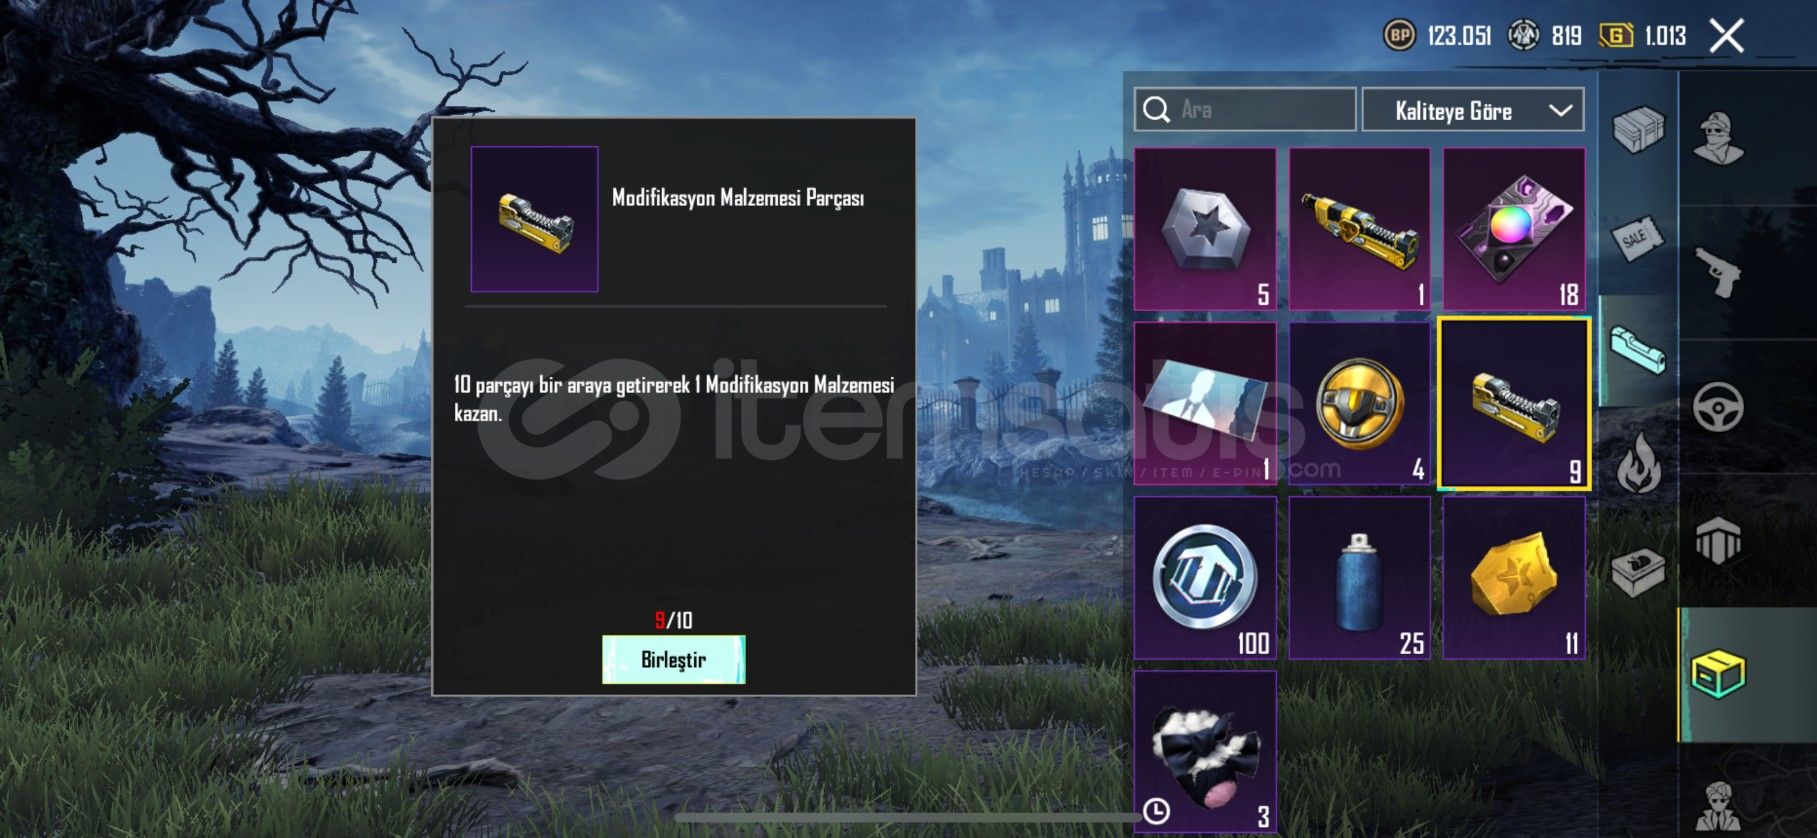Select the parachute backpack category icon
The height and width of the screenshot is (838, 1817).
tap(1718, 541)
